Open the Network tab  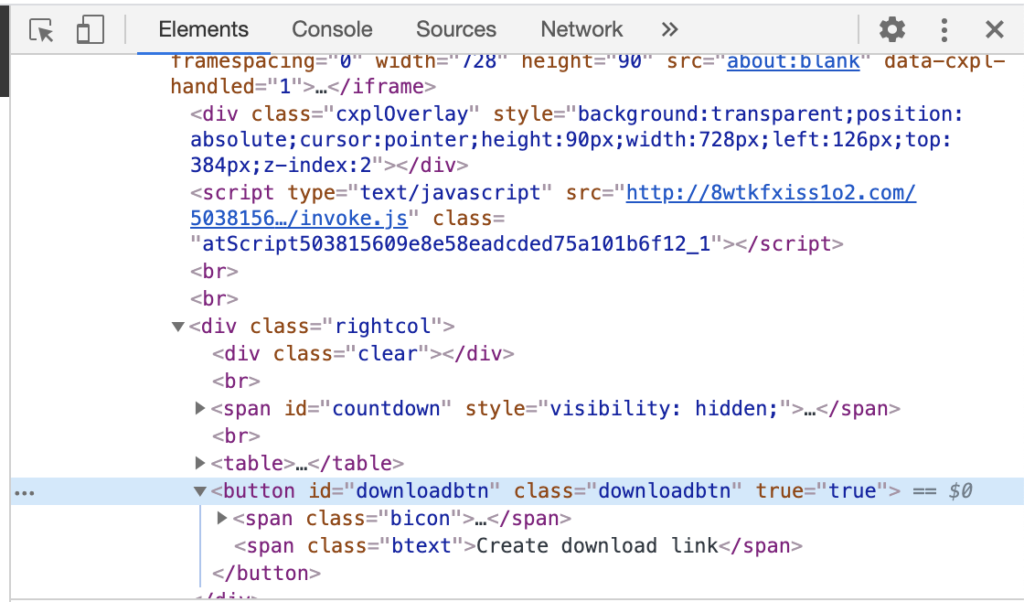tap(581, 29)
